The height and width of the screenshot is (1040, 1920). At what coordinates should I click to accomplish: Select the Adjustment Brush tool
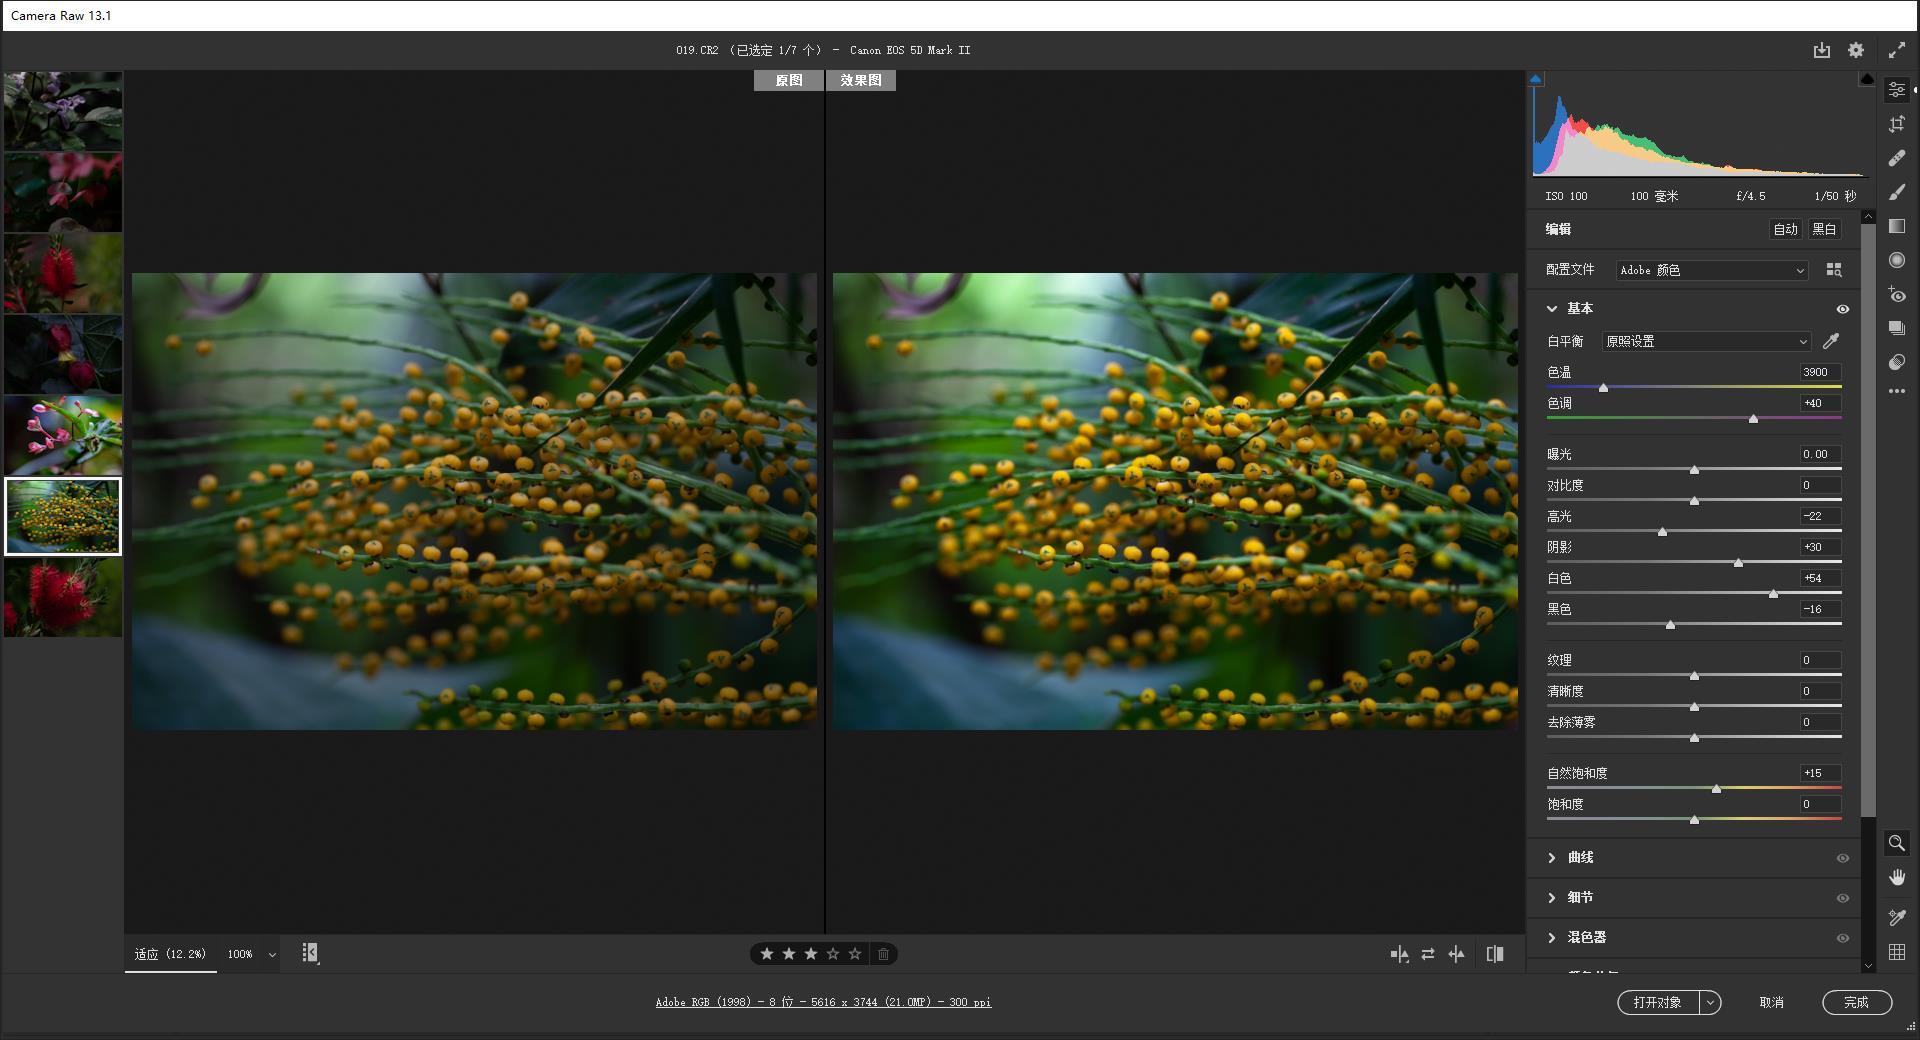(x=1896, y=192)
